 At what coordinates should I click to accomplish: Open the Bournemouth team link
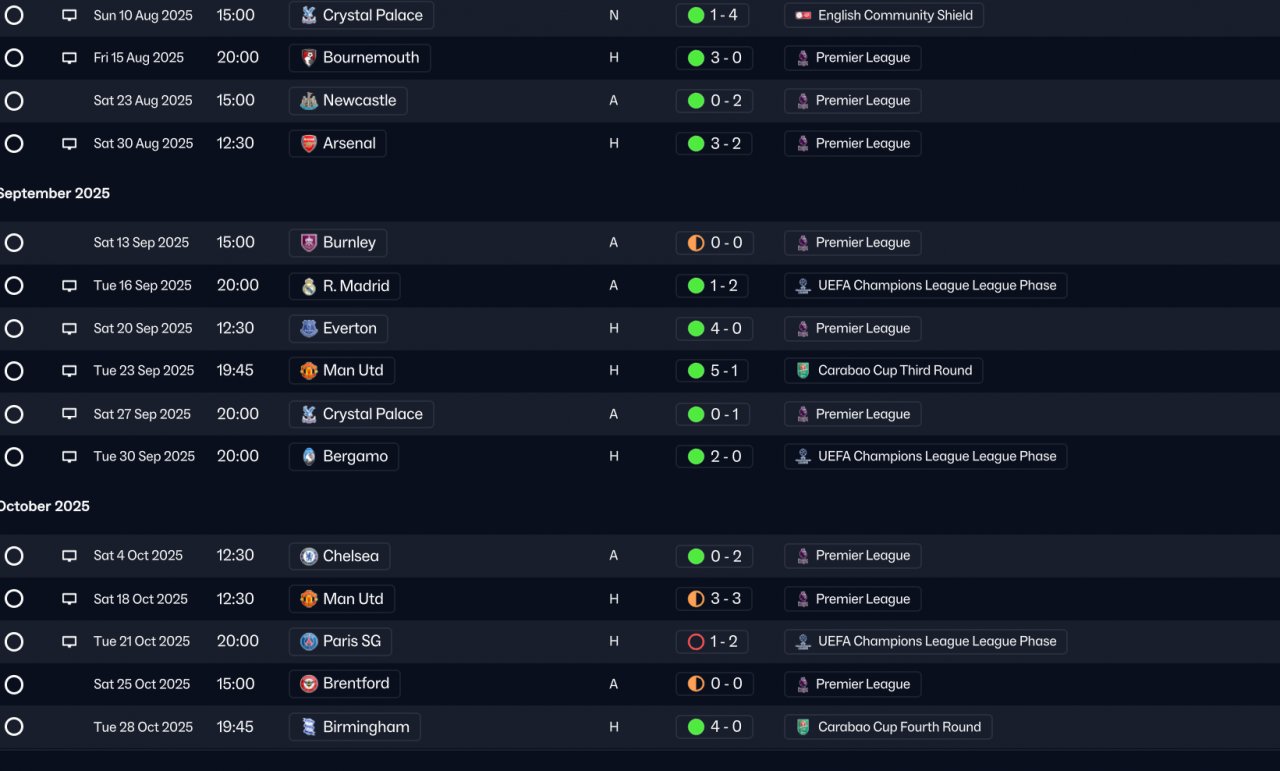click(360, 58)
